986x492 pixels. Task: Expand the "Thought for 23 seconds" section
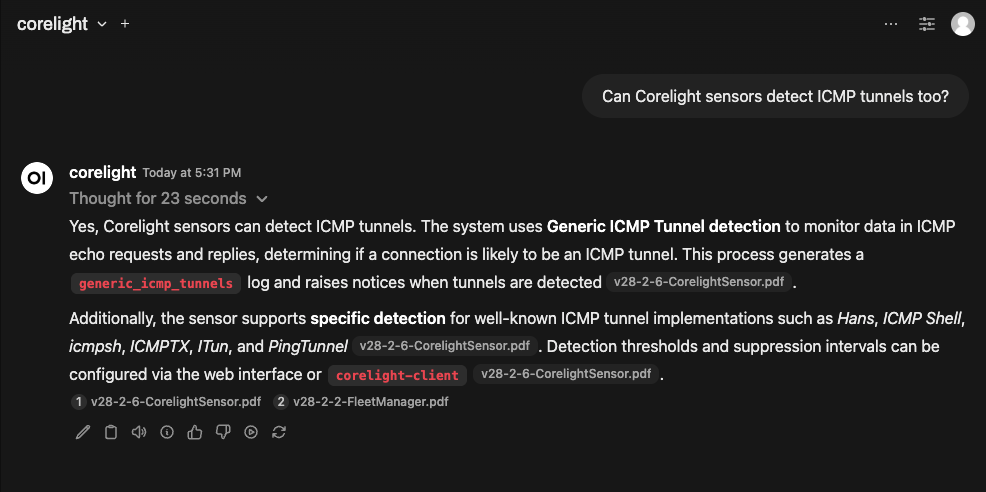168,198
